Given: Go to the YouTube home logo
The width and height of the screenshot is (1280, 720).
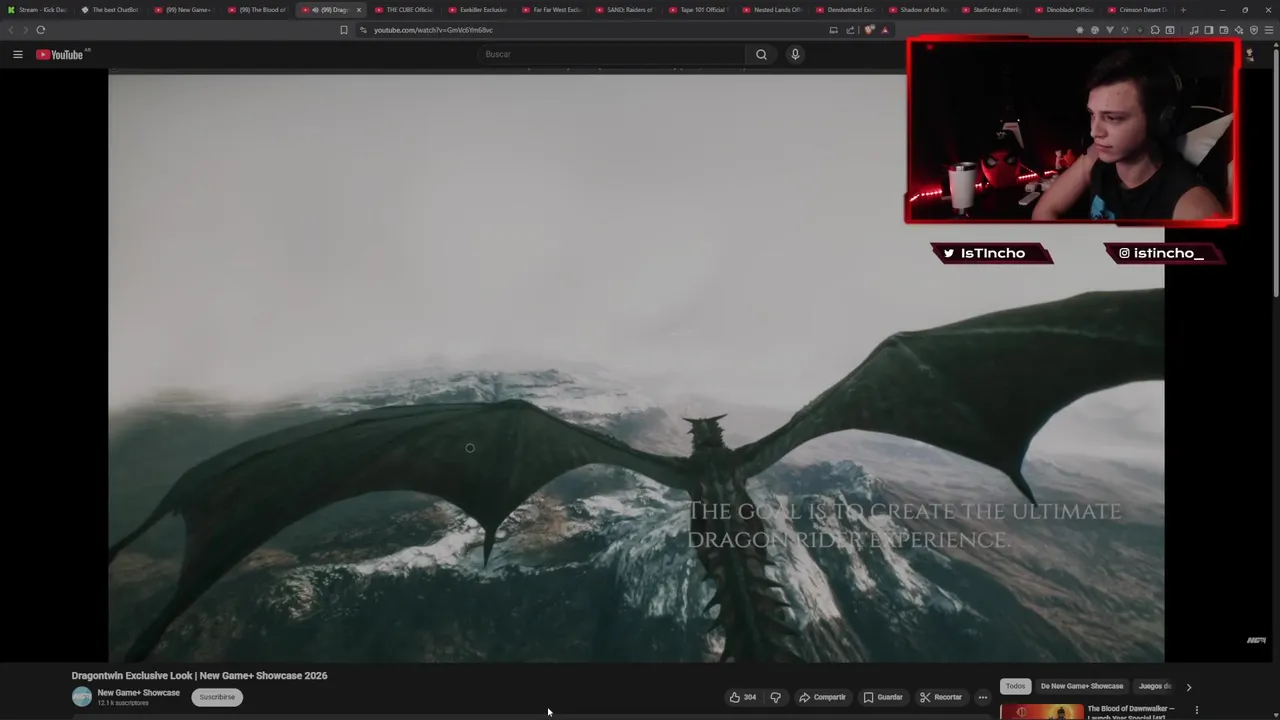Looking at the screenshot, I should (60, 54).
